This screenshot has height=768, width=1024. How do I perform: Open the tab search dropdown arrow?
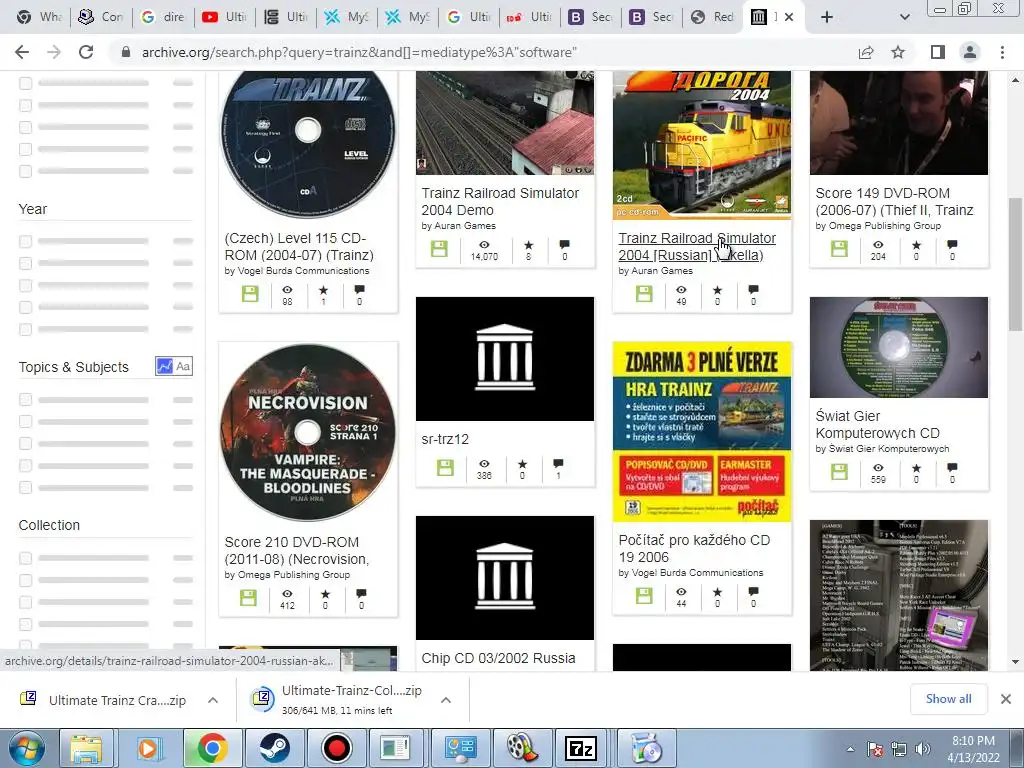pyautogui.click(x=904, y=17)
